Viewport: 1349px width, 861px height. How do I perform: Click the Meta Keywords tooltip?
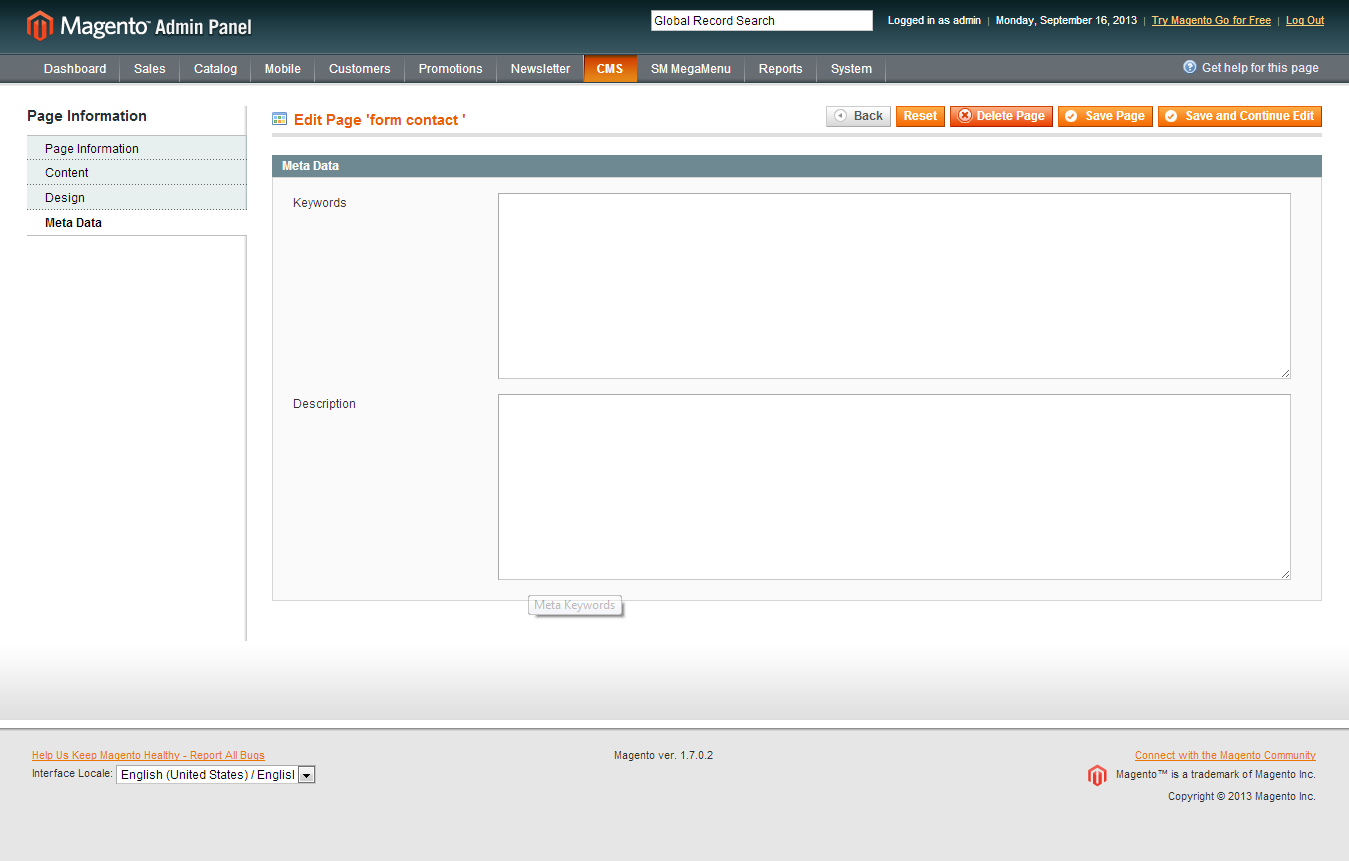575,605
